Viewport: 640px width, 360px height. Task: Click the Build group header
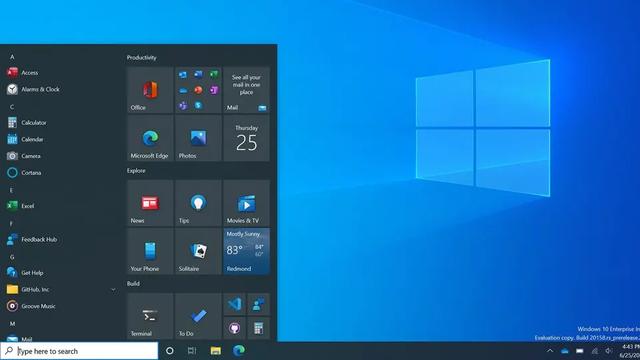(x=133, y=283)
